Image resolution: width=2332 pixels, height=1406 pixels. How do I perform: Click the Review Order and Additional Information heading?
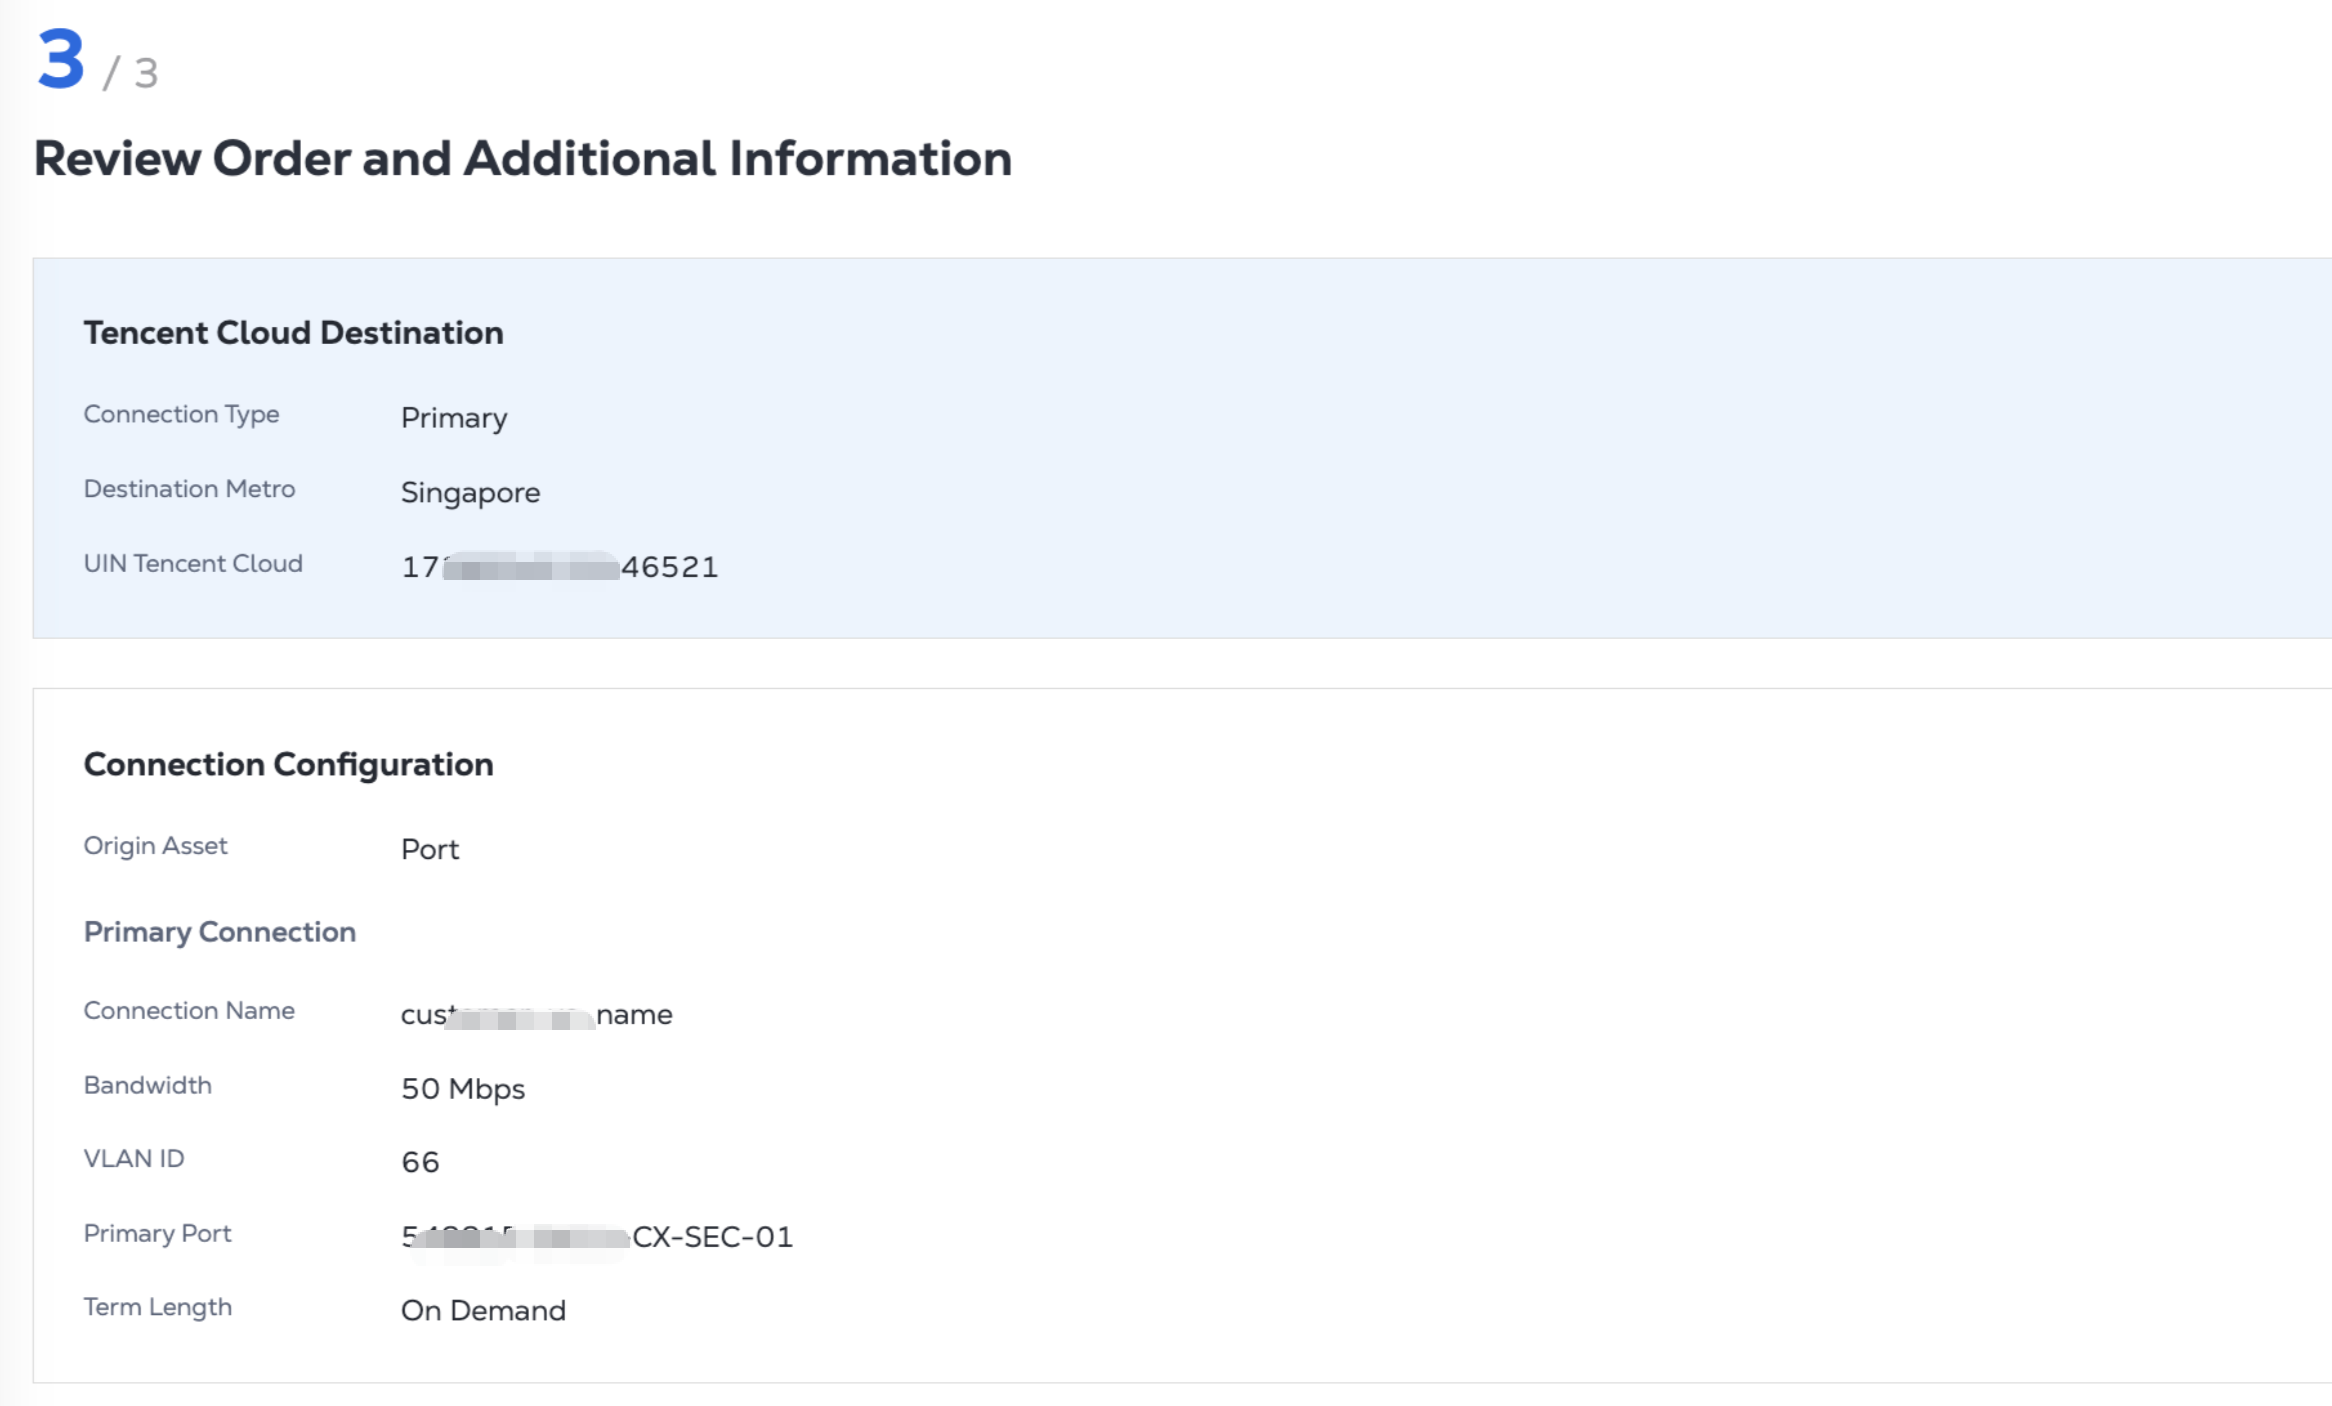pos(522,159)
